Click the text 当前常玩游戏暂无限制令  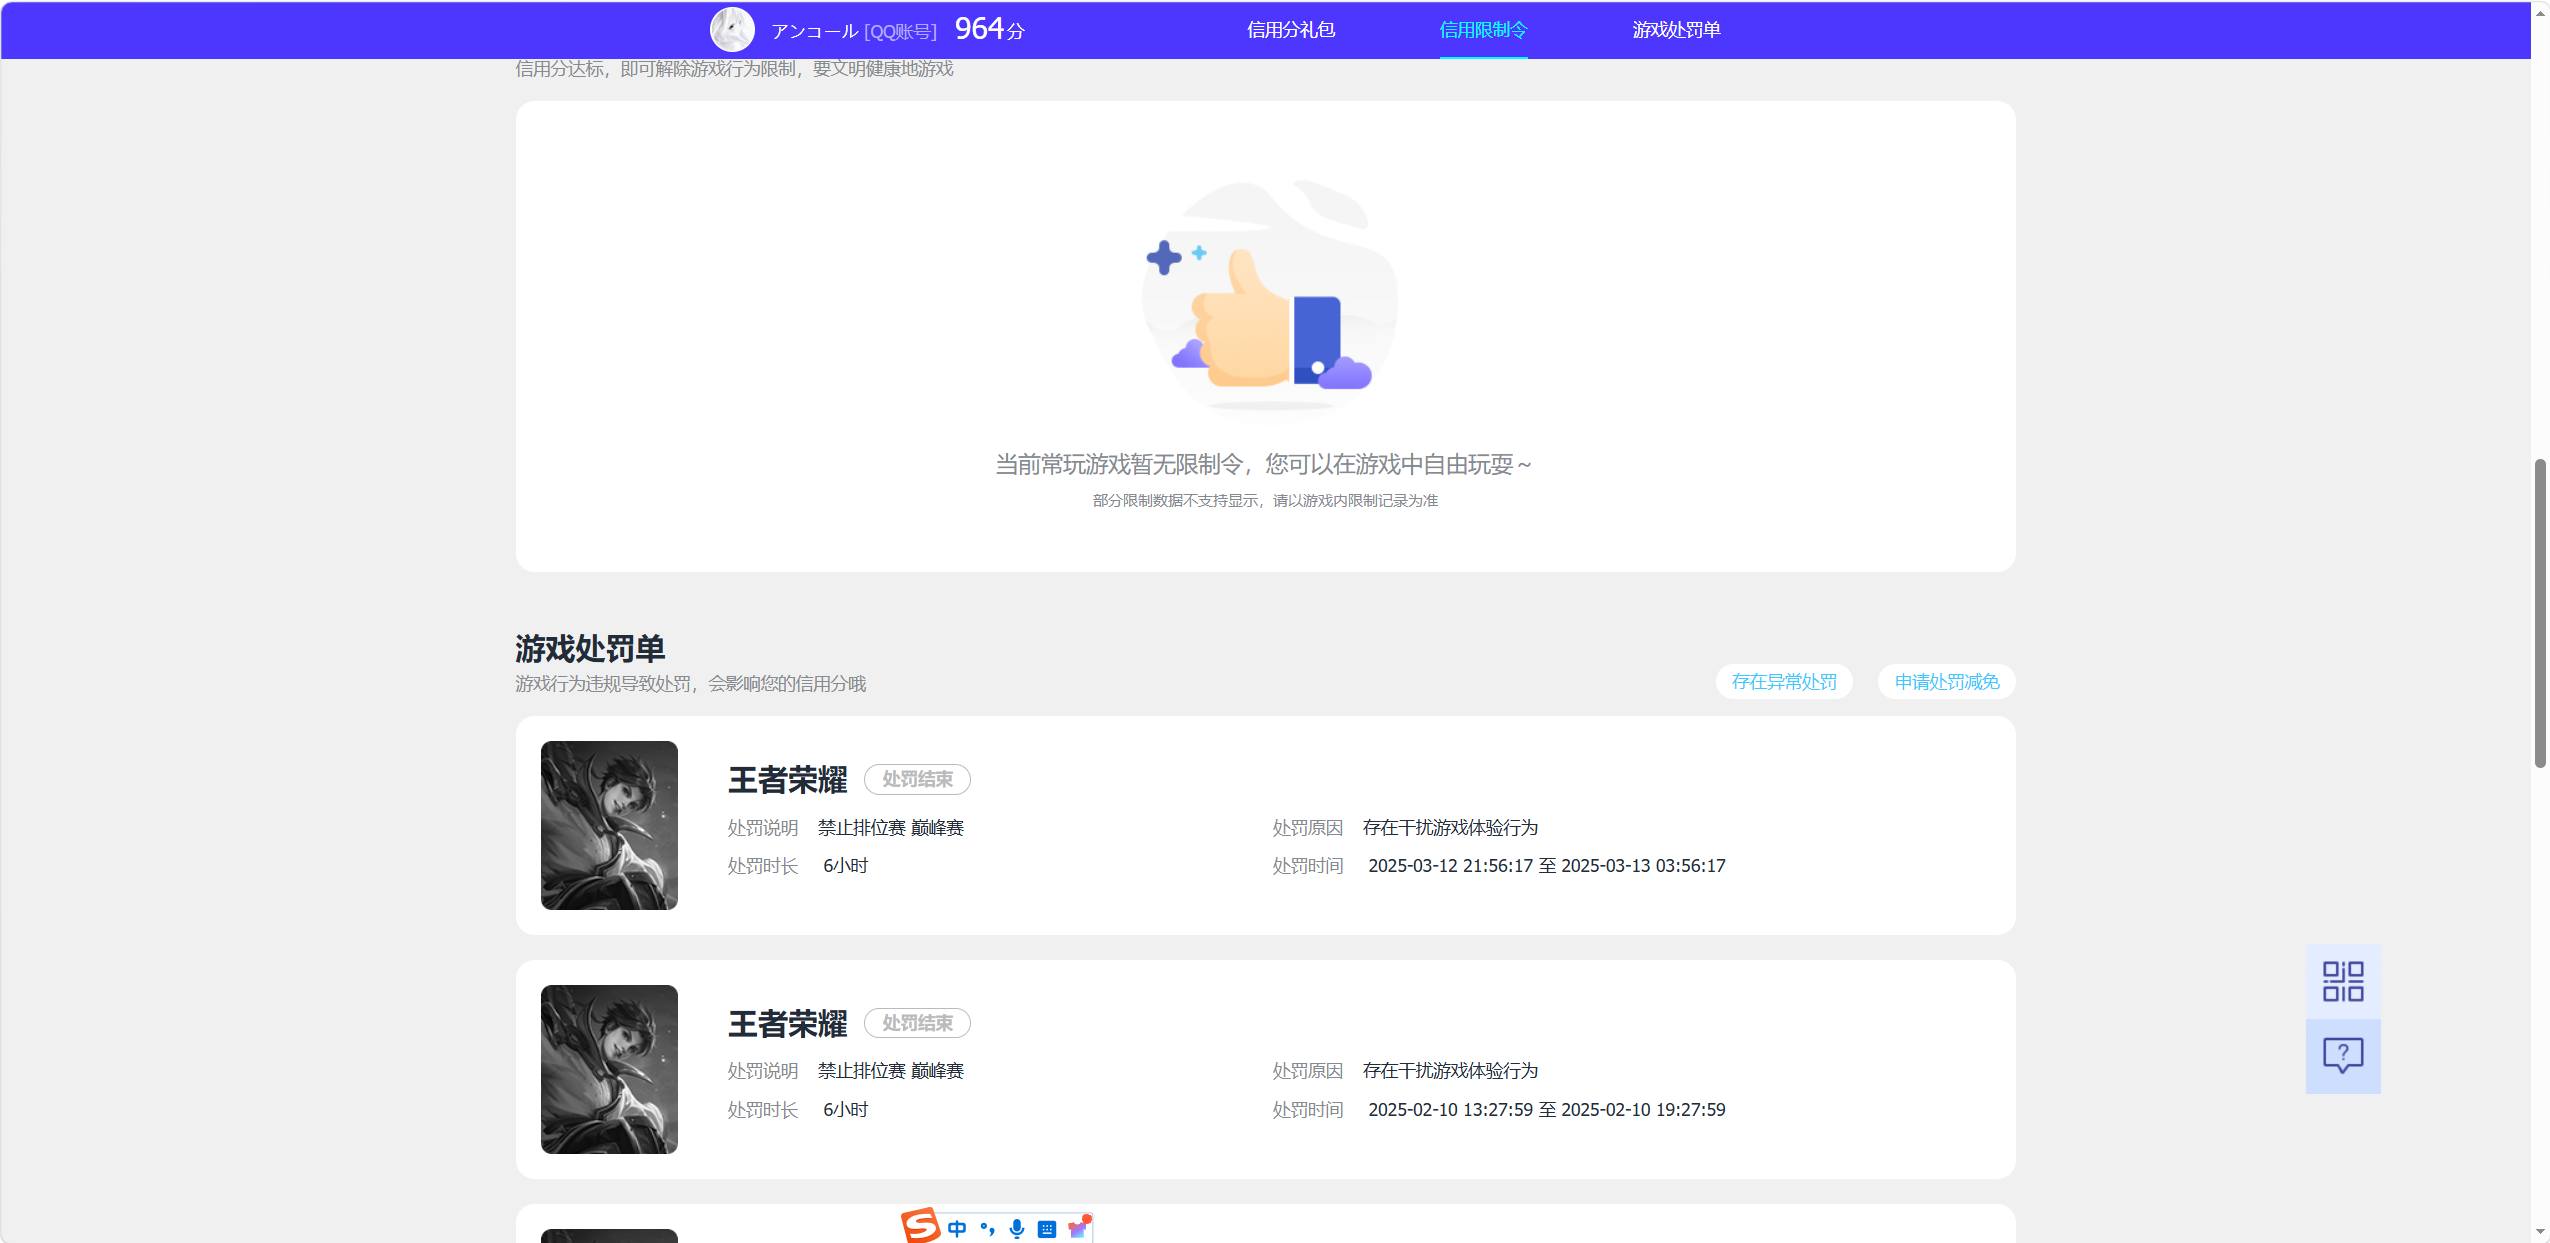(x=1118, y=464)
